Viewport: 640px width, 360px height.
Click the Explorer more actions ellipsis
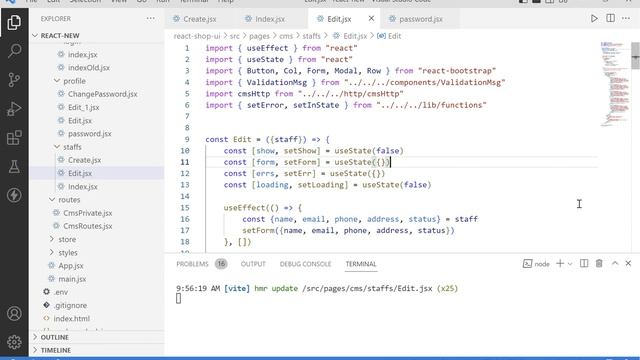(x=151, y=19)
